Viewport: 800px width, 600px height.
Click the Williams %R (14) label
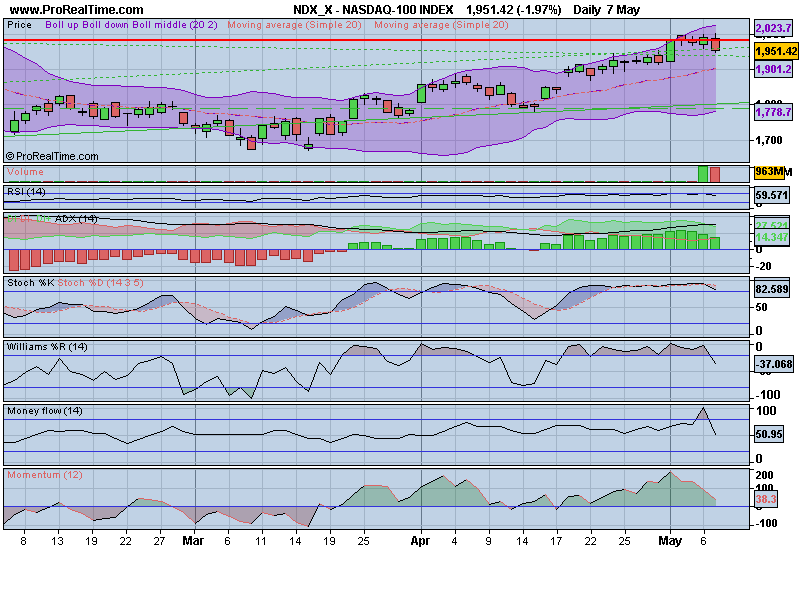47,347
